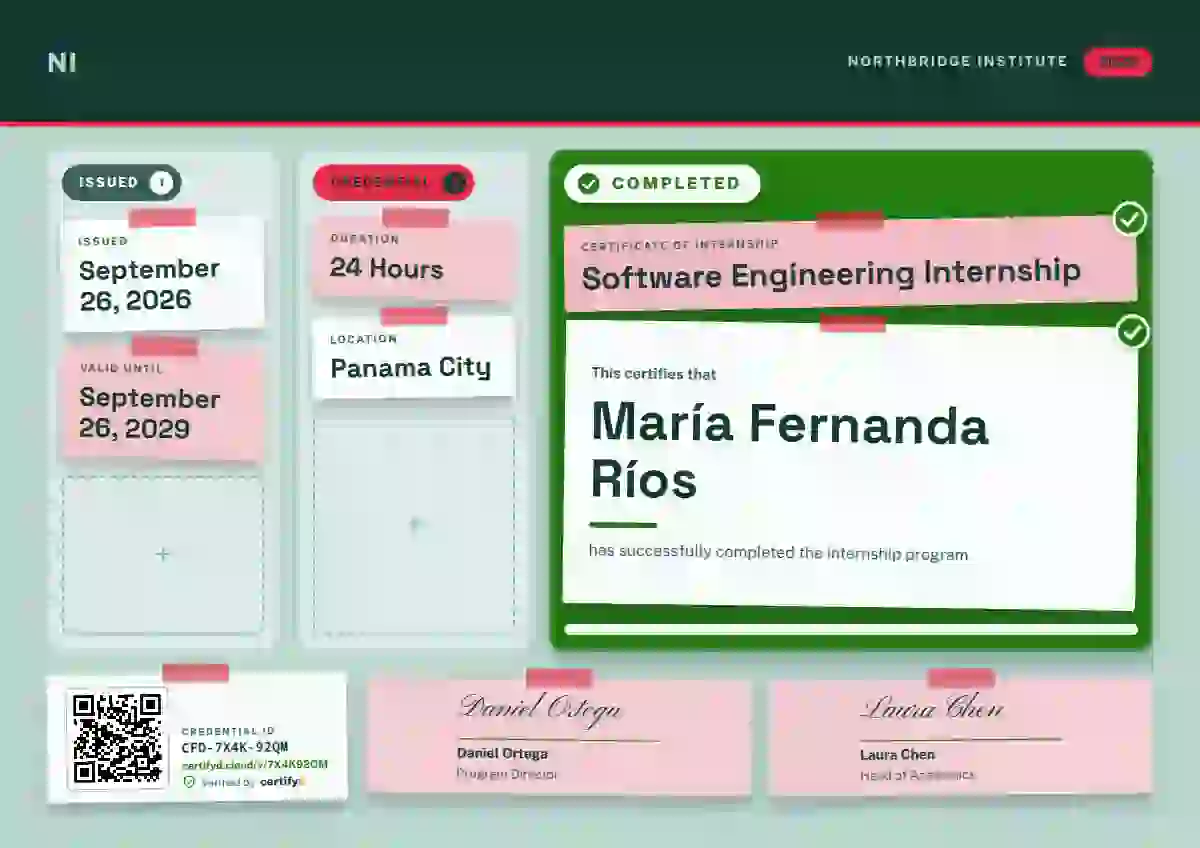The height and width of the screenshot is (848, 1200).
Task: Click the Program Director title
Action: coord(507,774)
